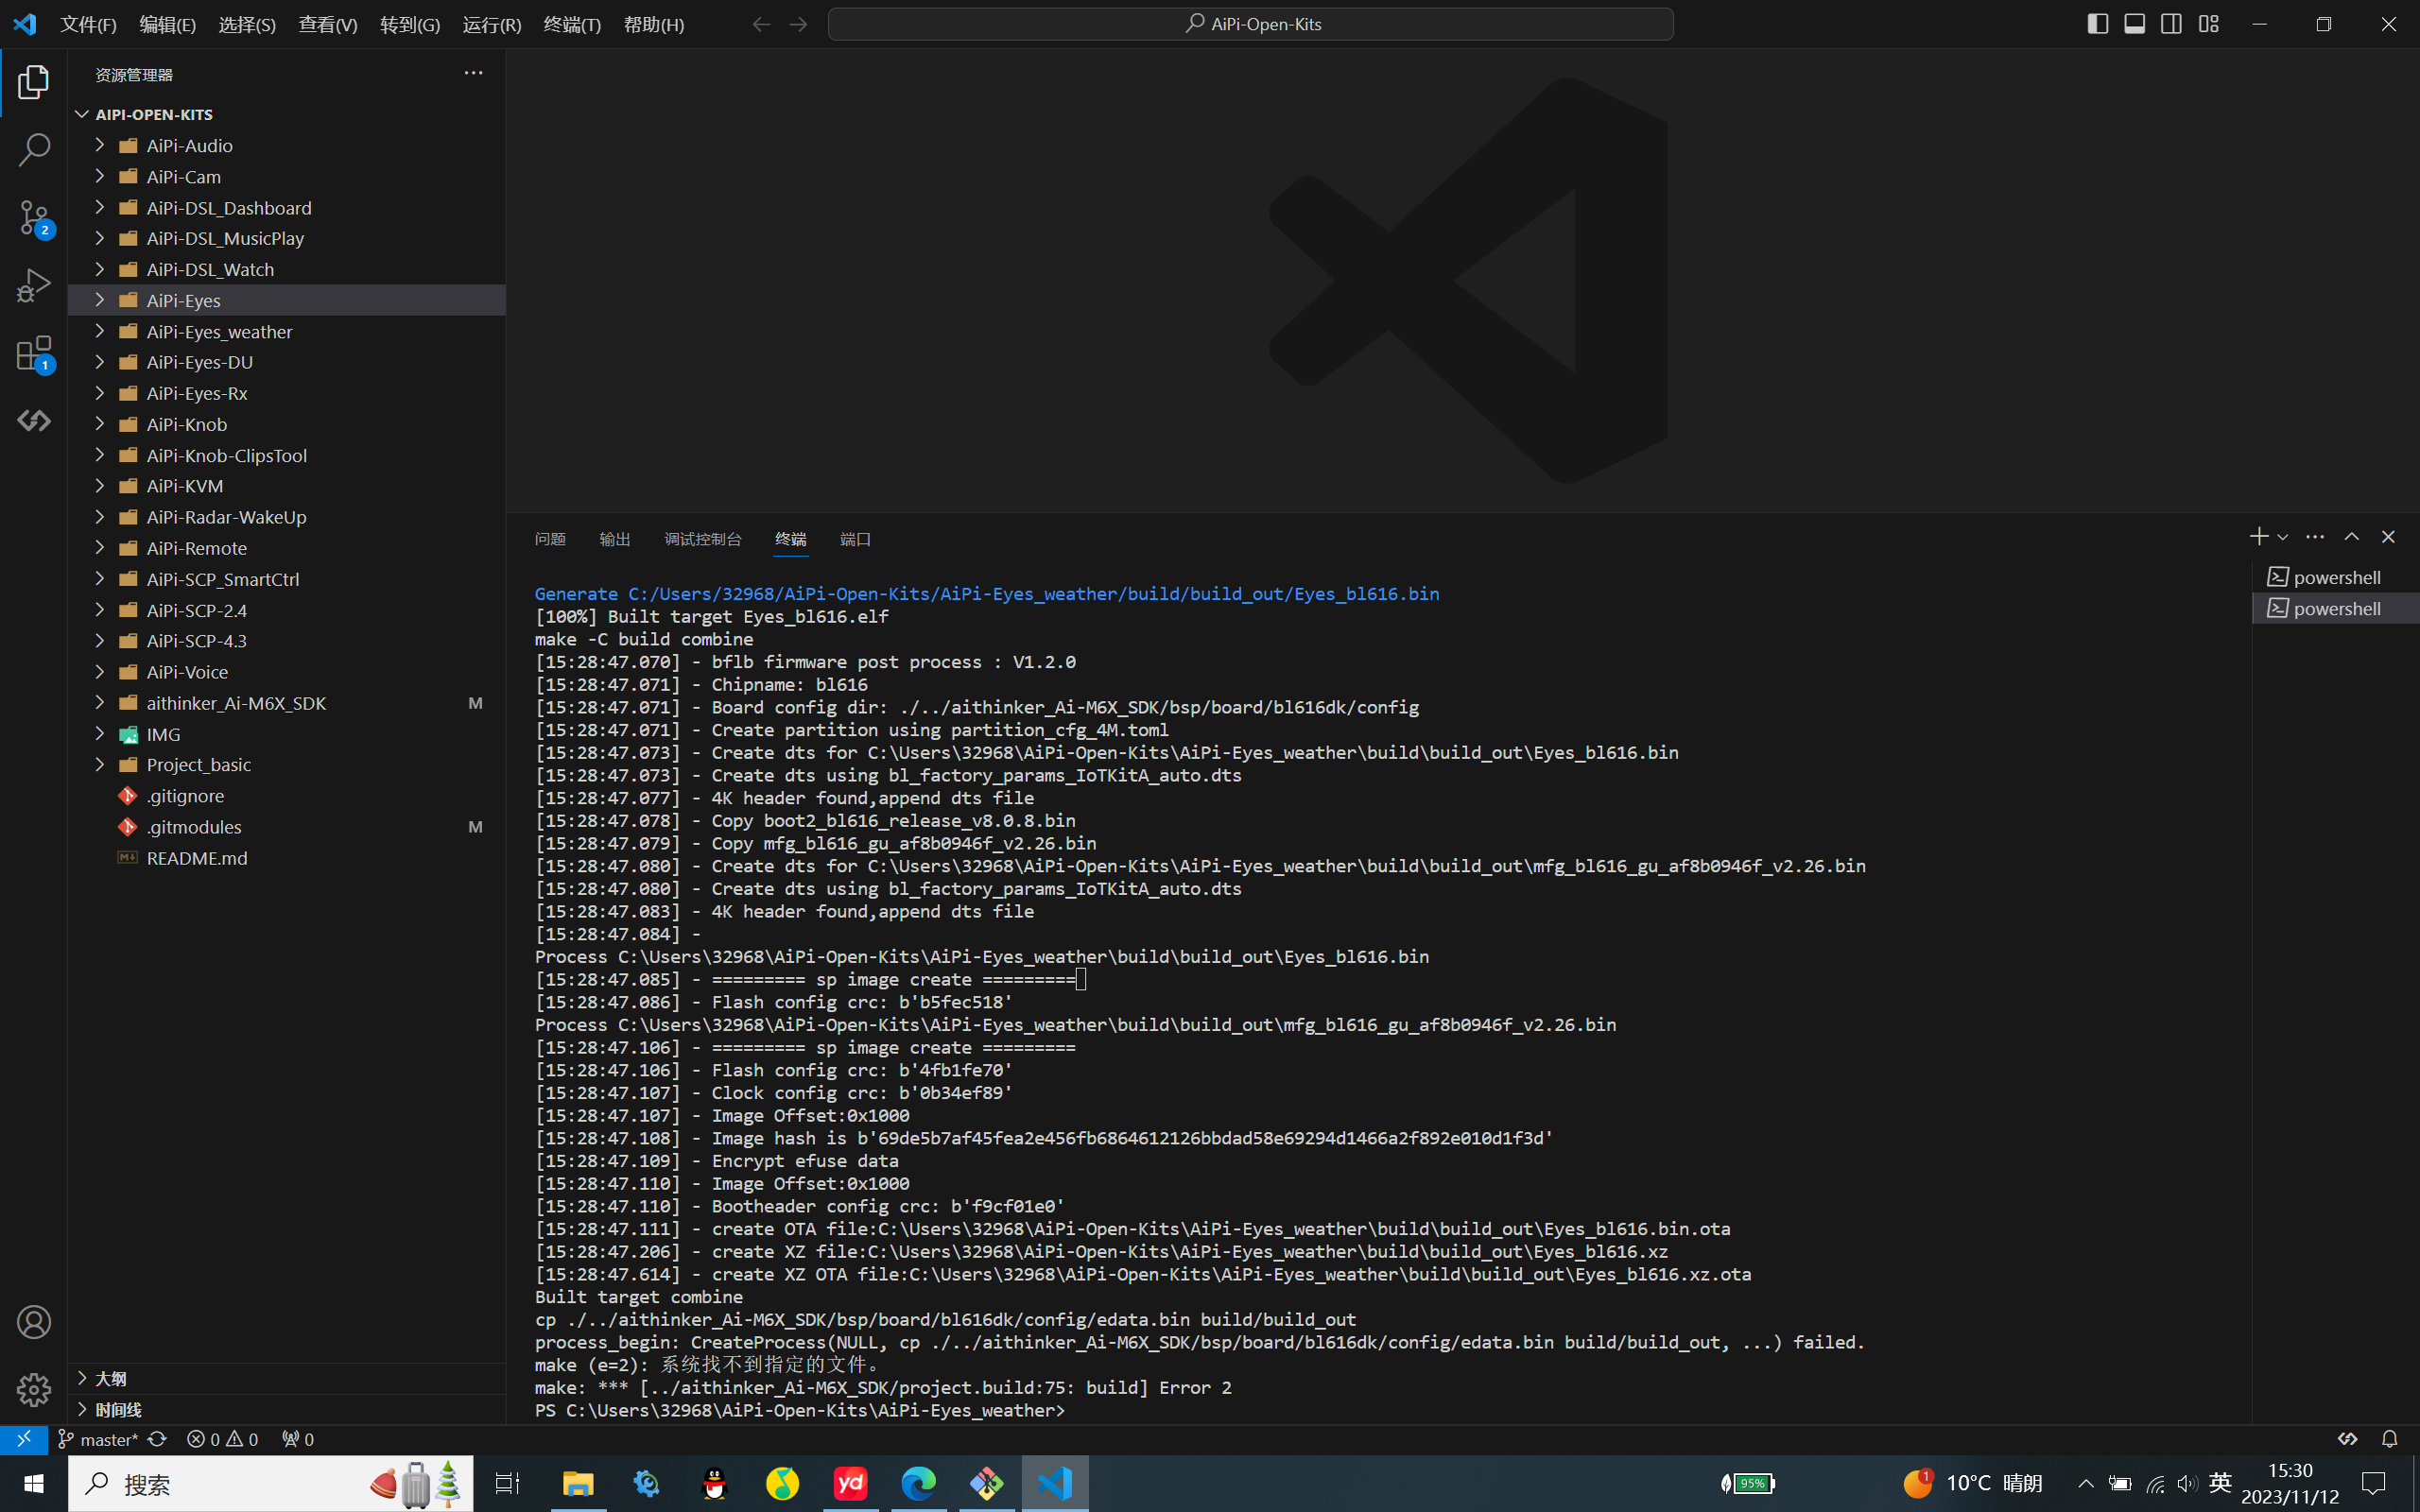Collapse the AIPI-OPEN-KITS root folder
Image resolution: width=2420 pixels, height=1512 pixels.
pyautogui.click(x=82, y=114)
